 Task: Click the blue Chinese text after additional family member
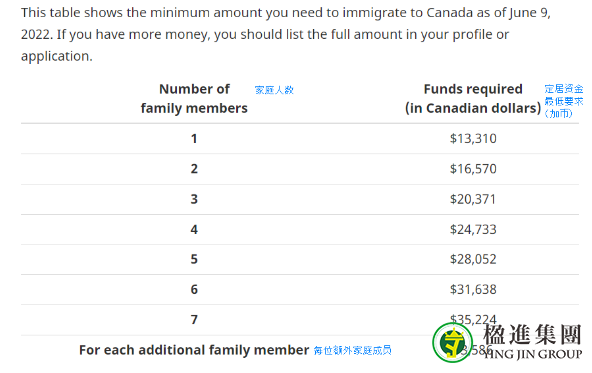point(352,350)
